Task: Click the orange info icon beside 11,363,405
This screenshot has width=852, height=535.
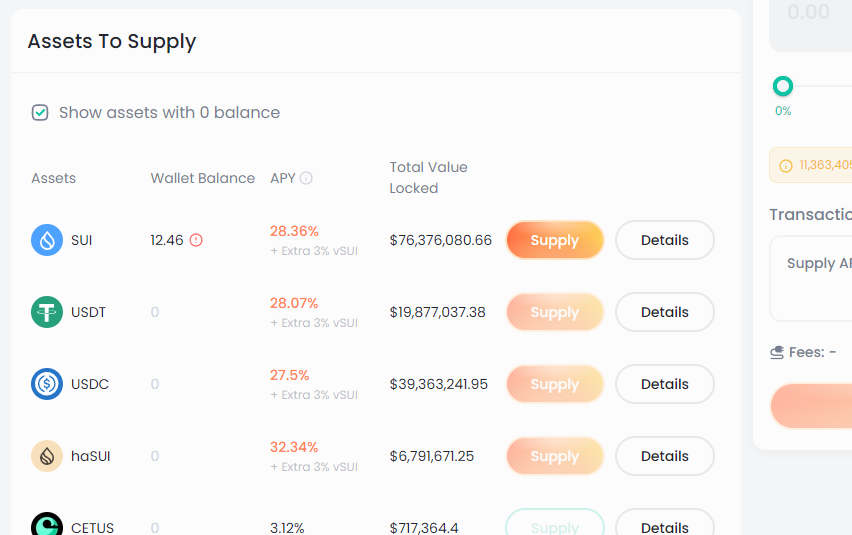Action: (x=786, y=166)
